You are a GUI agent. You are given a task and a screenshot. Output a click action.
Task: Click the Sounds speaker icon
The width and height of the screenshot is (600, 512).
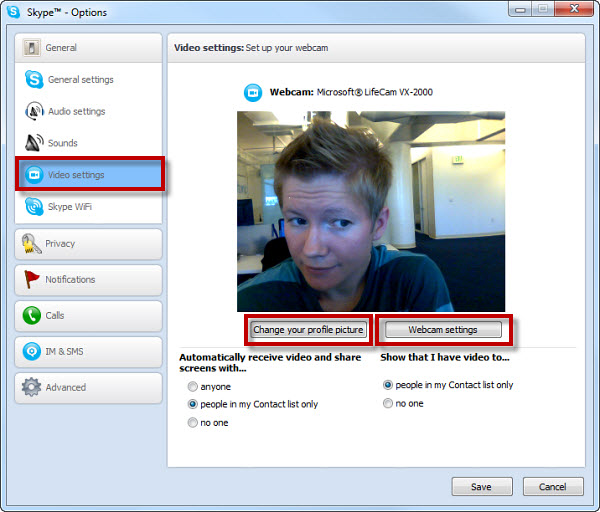[x=34, y=144]
